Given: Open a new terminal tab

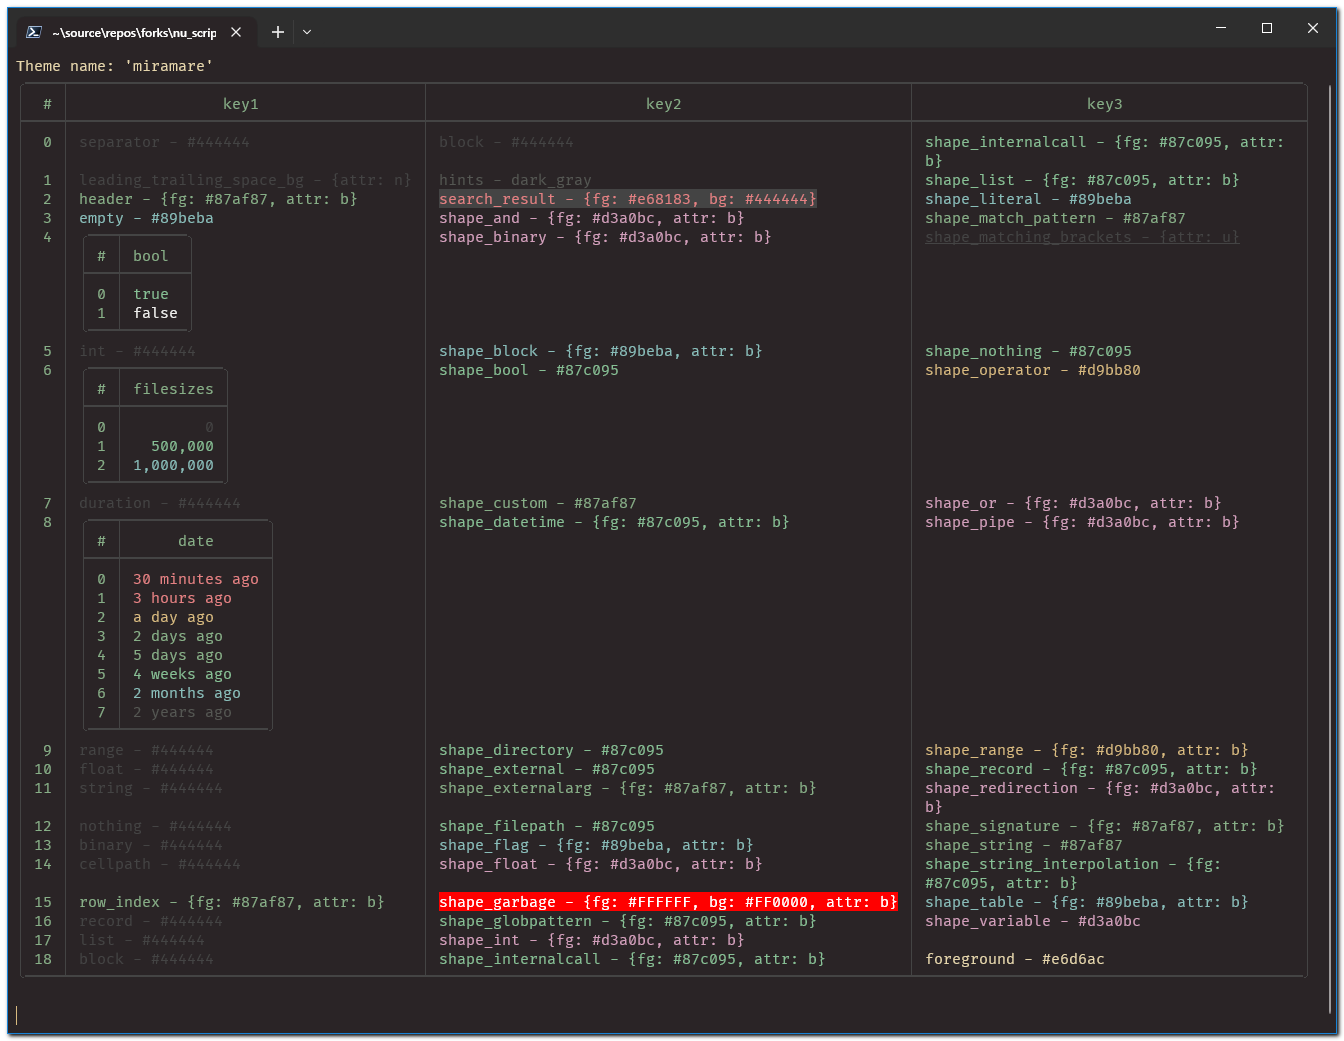Looking at the screenshot, I should 278,32.
